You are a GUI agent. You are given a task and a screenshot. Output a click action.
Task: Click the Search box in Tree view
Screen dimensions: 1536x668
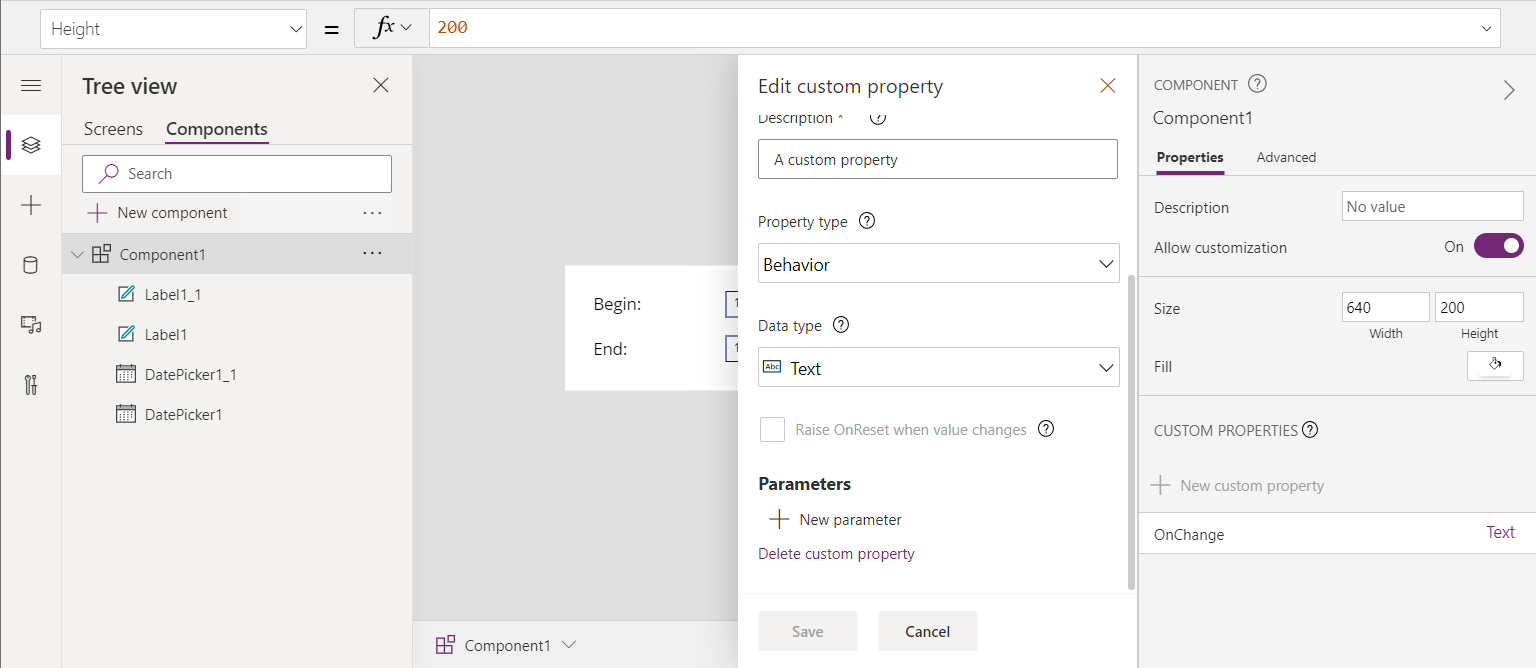(237, 174)
